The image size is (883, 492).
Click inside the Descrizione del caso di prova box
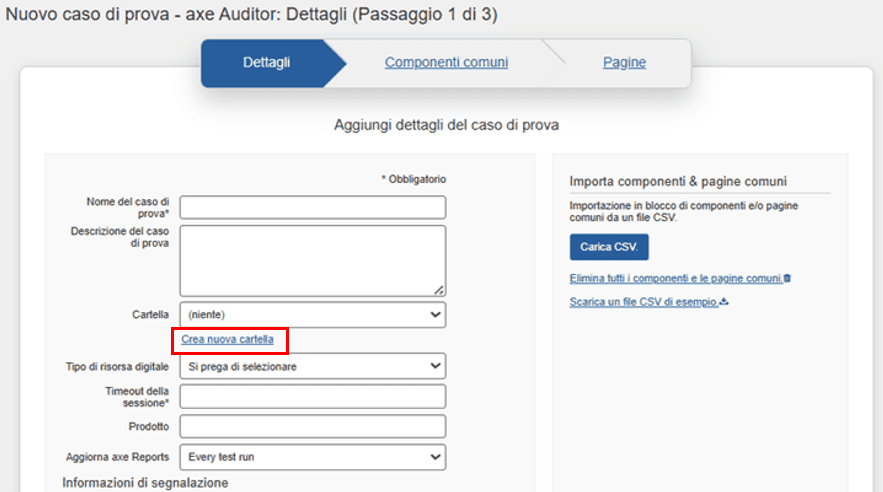[312, 260]
